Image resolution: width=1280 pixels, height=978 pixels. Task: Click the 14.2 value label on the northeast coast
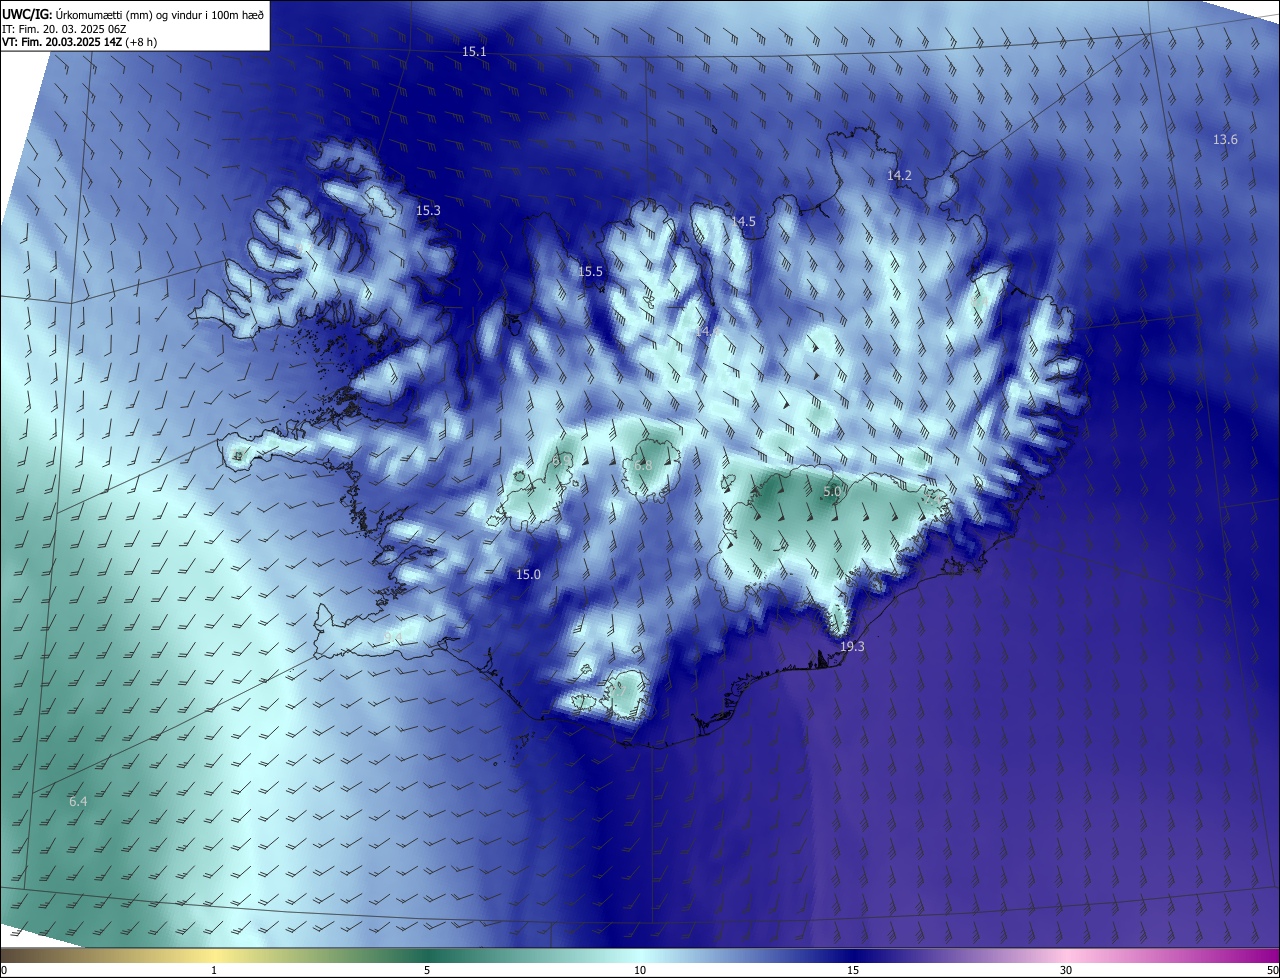tap(899, 175)
